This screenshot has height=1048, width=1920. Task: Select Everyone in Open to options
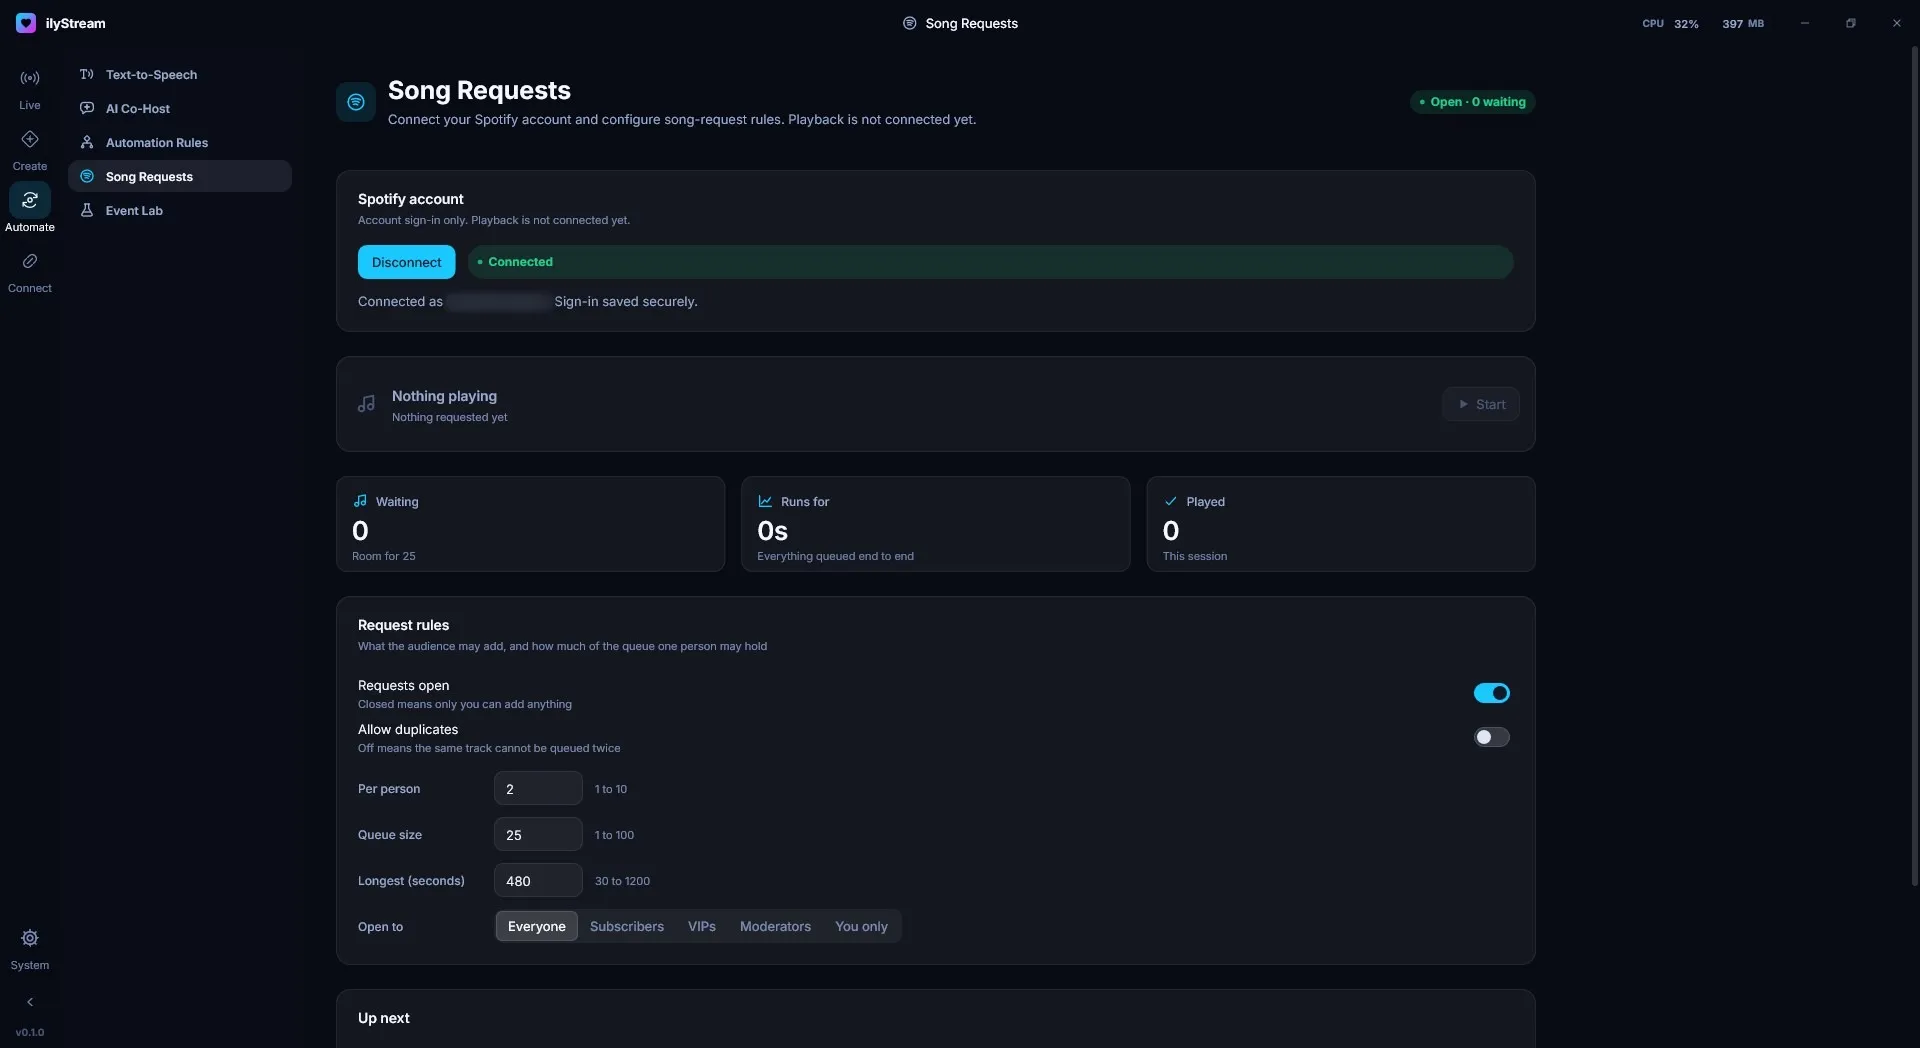point(537,927)
